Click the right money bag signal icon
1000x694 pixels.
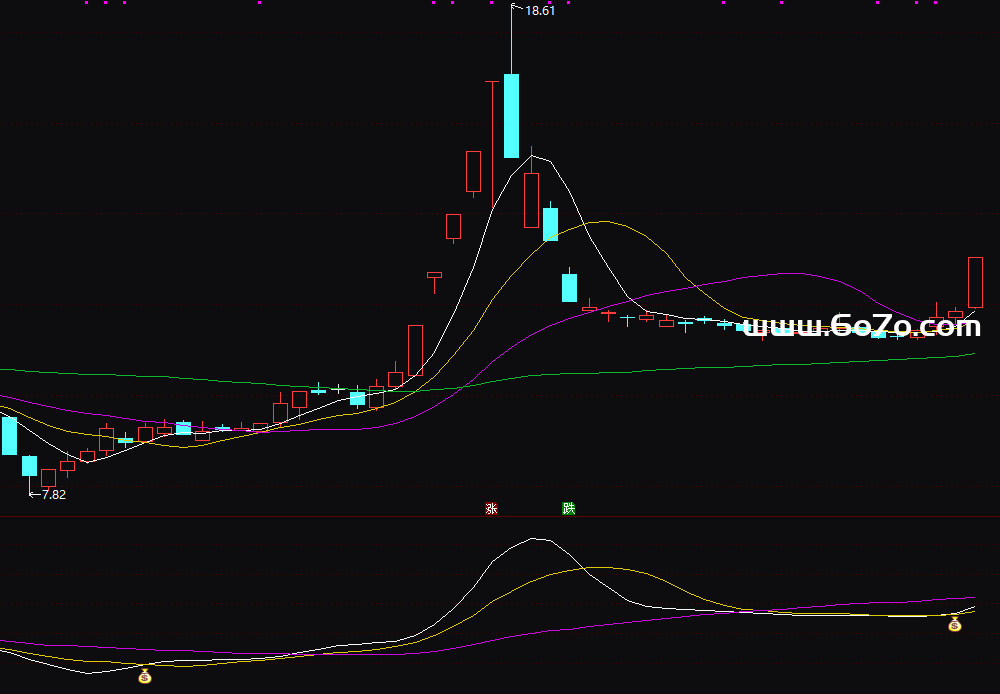[954, 625]
